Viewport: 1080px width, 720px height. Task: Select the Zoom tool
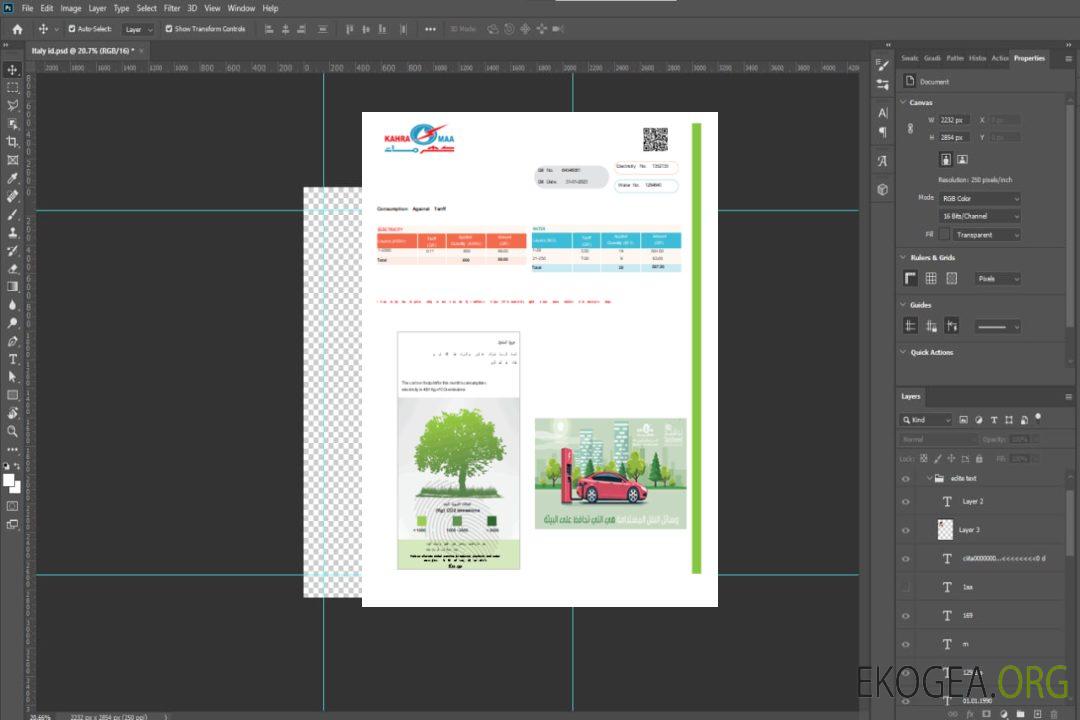tap(13, 431)
